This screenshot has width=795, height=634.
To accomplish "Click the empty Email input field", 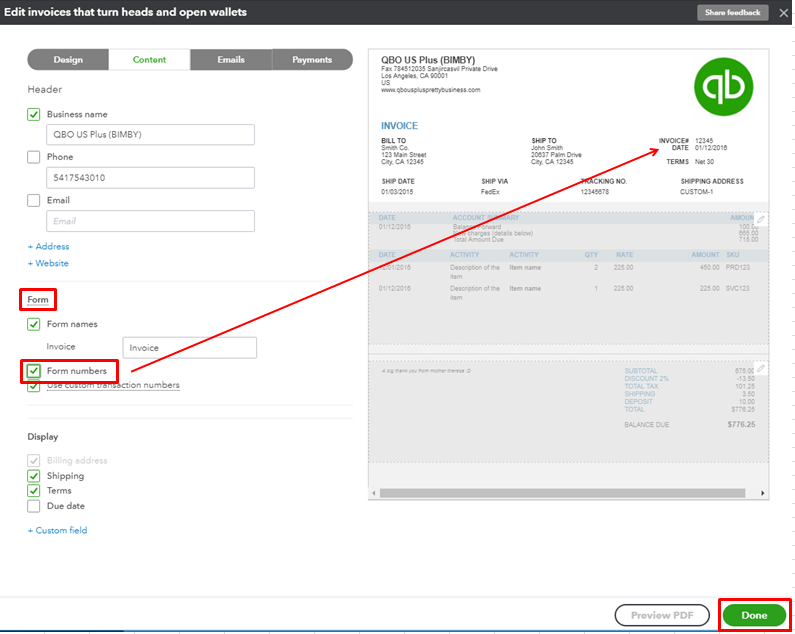I will point(151,221).
